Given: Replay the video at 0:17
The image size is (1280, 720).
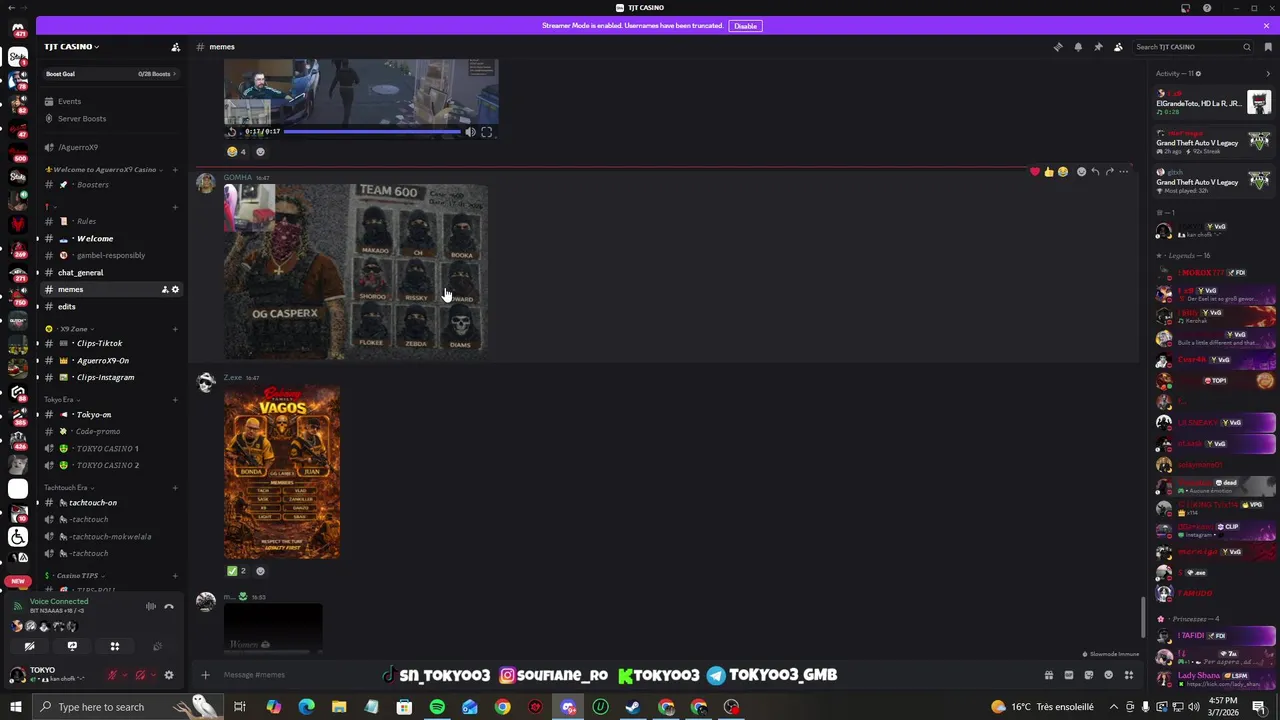Looking at the screenshot, I should pos(232,132).
